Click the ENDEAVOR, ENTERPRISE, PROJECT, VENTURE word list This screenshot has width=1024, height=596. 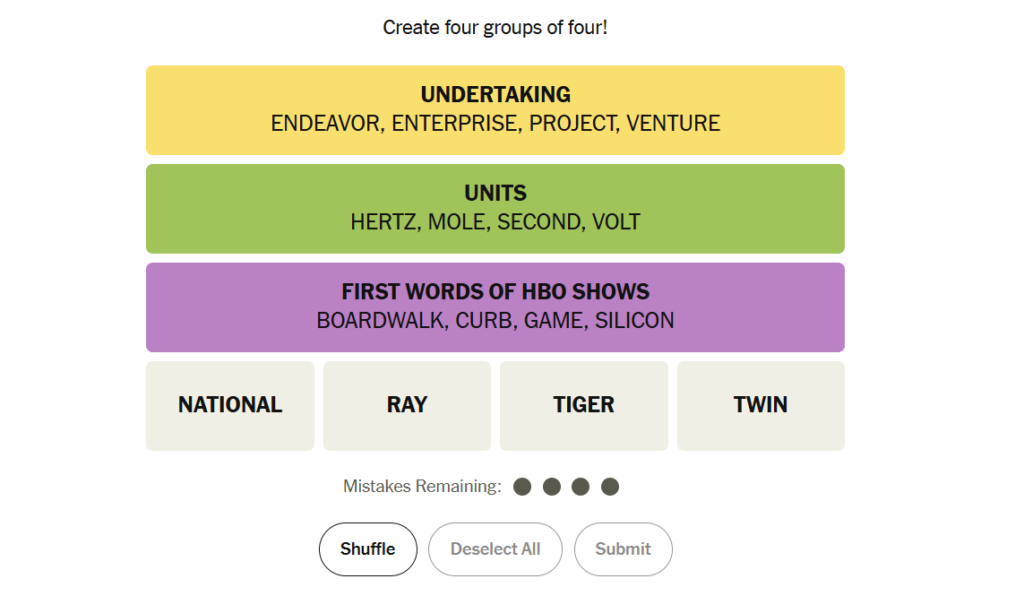click(x=495, y=124)
